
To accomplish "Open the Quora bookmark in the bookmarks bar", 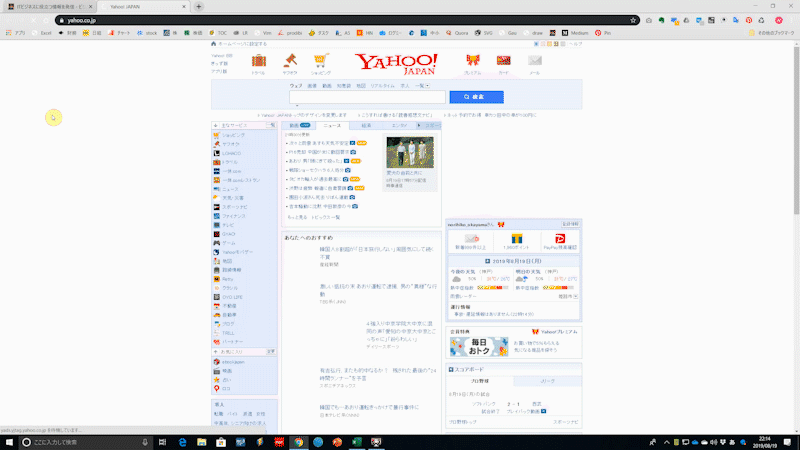I will pos(457,33).
